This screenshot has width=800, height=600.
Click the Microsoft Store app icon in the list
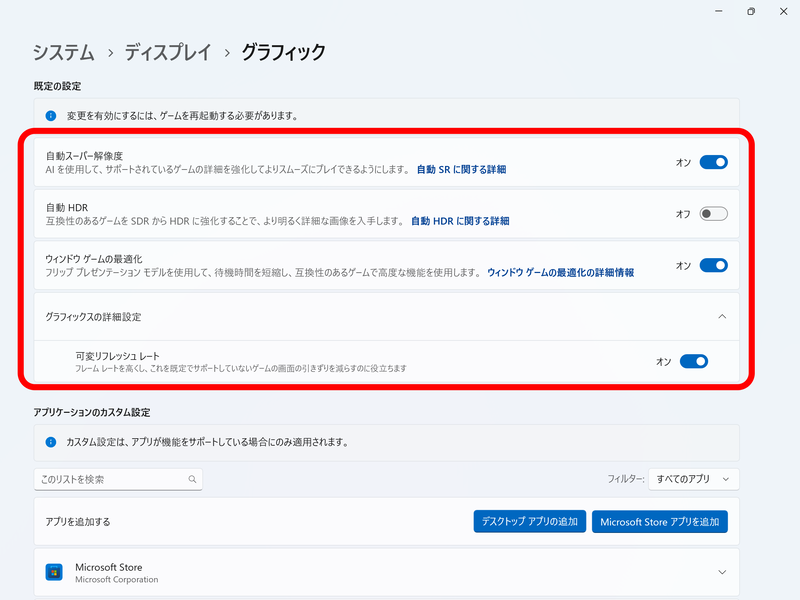pyautogui.click(x=55, y=572)
